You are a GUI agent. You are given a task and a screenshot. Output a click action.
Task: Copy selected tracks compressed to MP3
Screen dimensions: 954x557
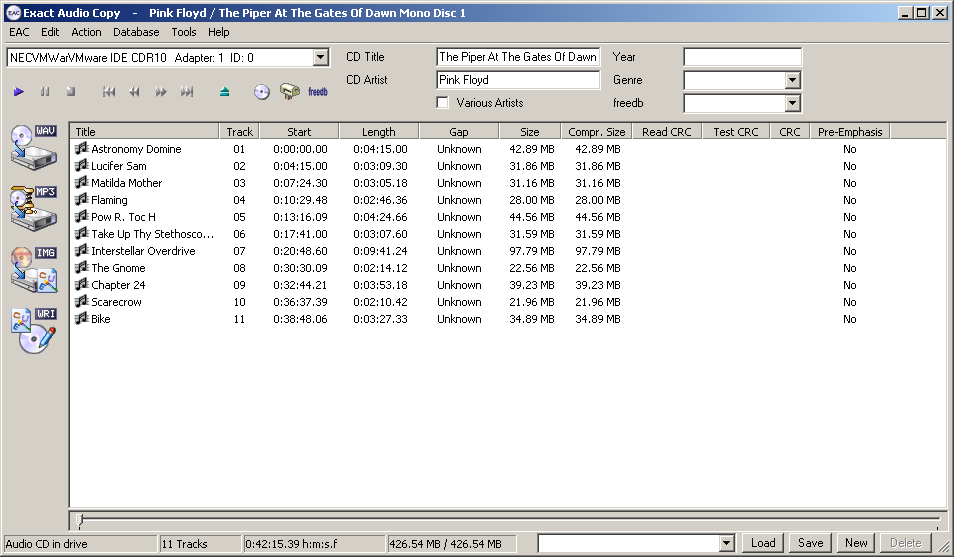pyautogui.click(x=34, y=208)
